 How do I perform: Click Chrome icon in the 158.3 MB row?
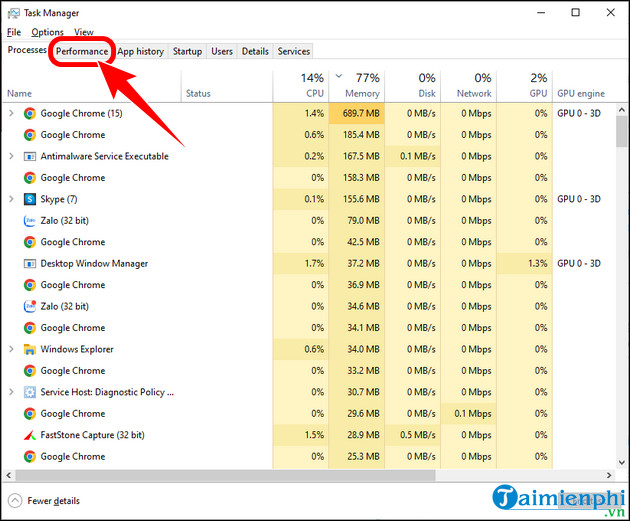click(29, 178)
